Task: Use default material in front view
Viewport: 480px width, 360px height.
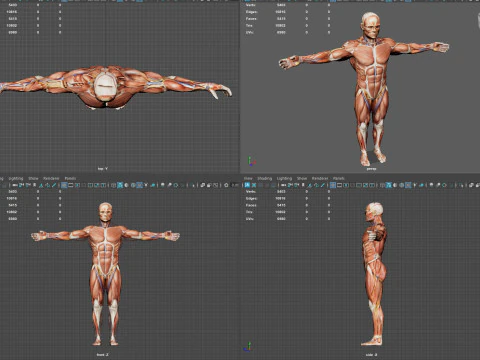Action: point(126,185)
